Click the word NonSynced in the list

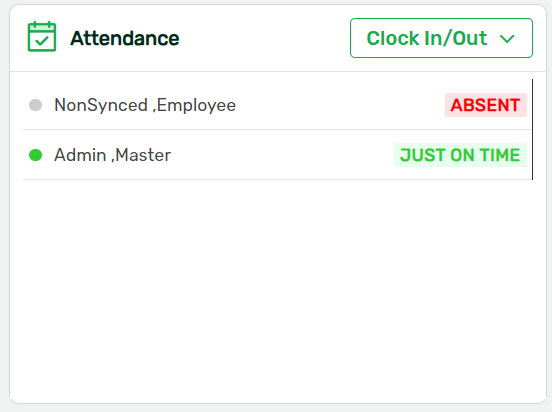point(101,105)
